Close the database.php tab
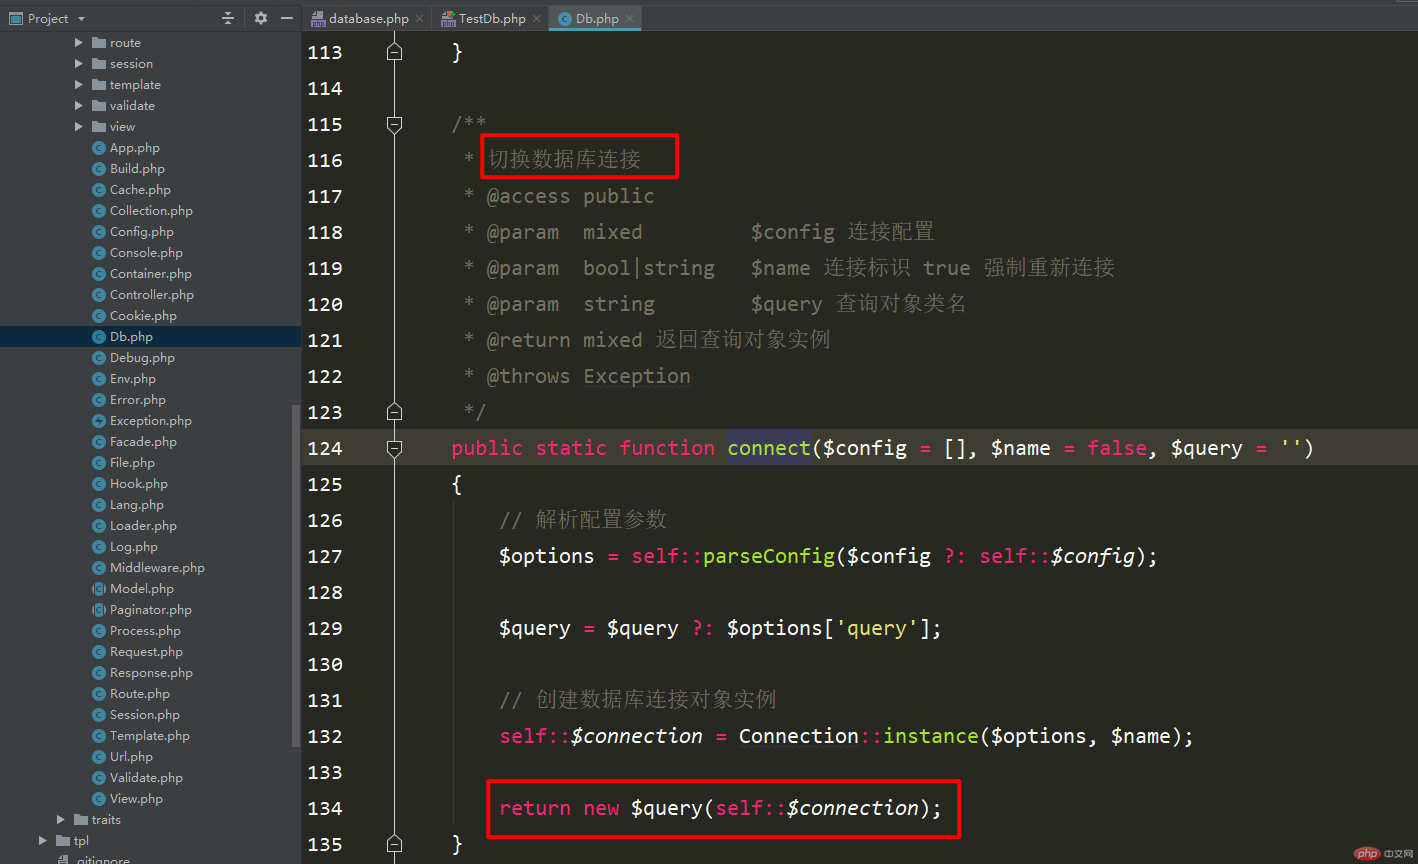Viewport: 1418px width, 864px height. (x=418, y=19)
